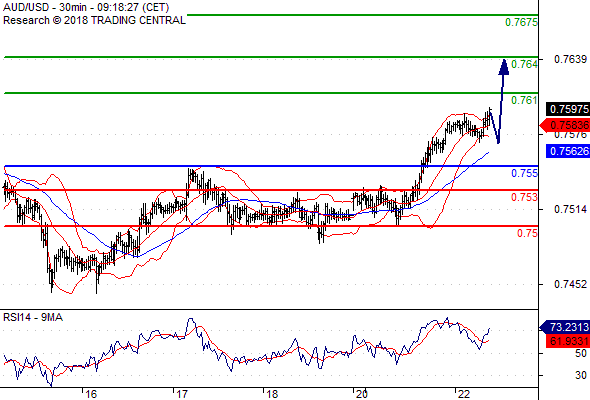Click the red 0.75836 price tag
The height and width of the screenshot is (400, 590).
coord(564,125)
